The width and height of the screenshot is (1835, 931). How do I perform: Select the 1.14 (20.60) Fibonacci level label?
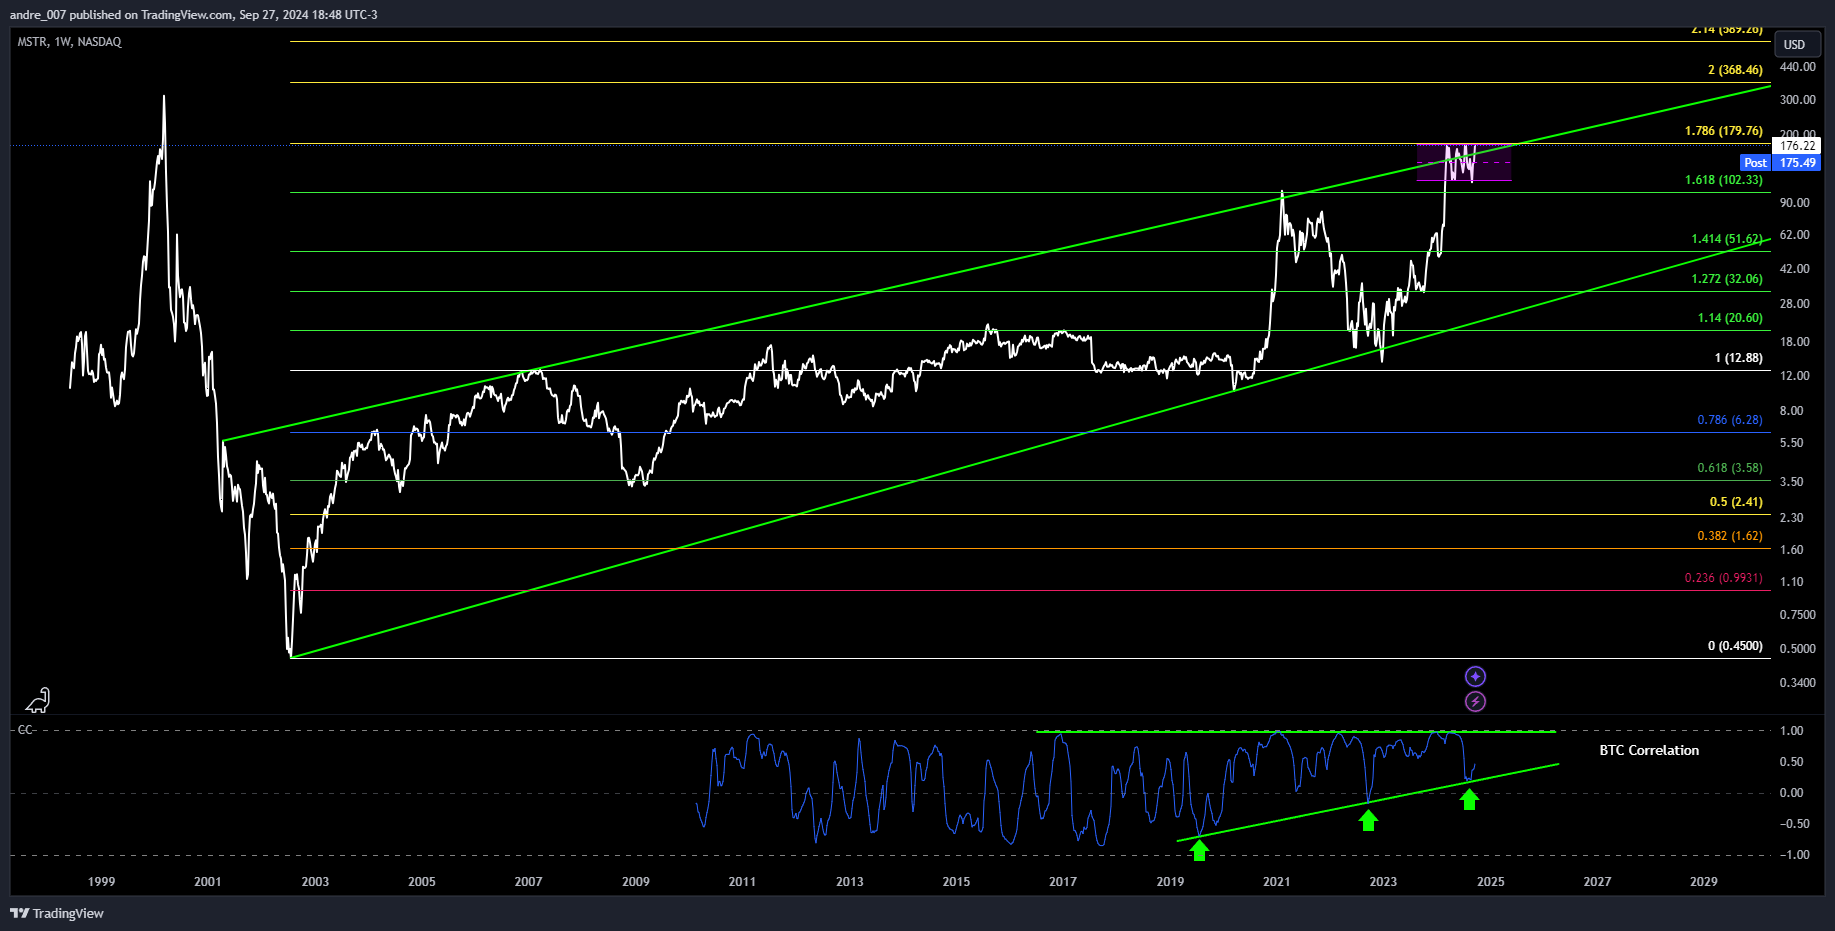point(1730,318)
